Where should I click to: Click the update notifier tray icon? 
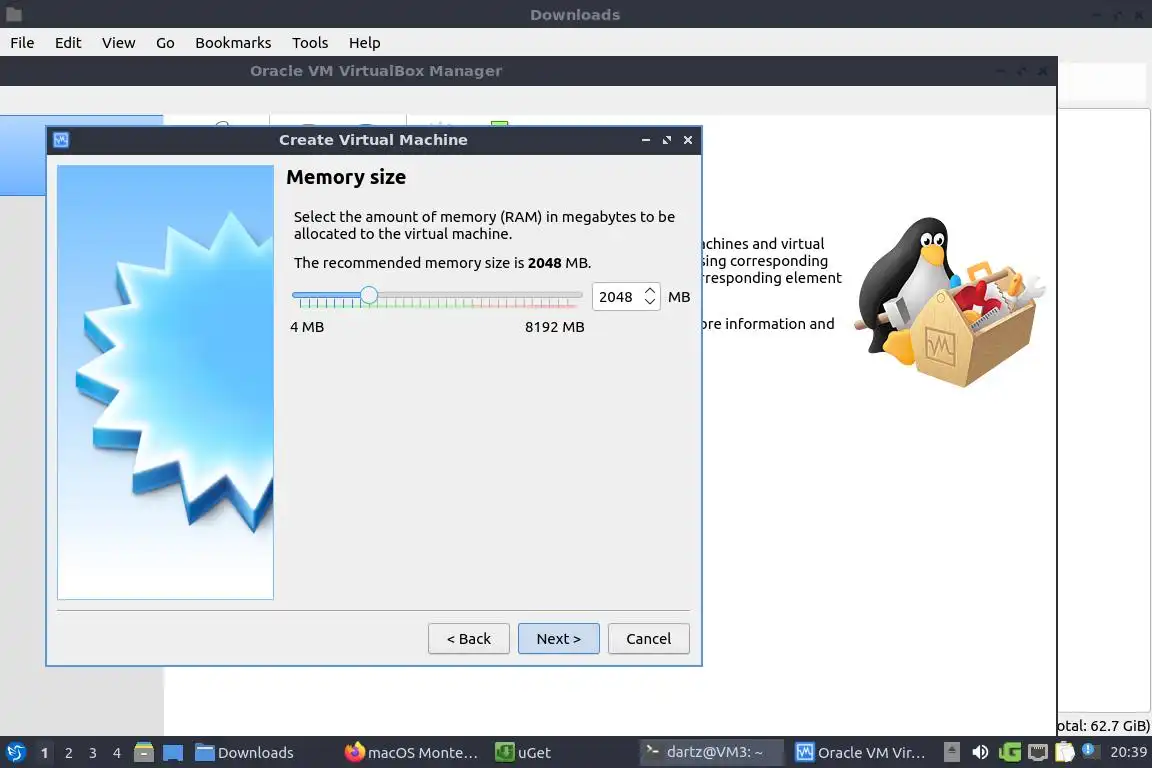[x=1090, y=751]
